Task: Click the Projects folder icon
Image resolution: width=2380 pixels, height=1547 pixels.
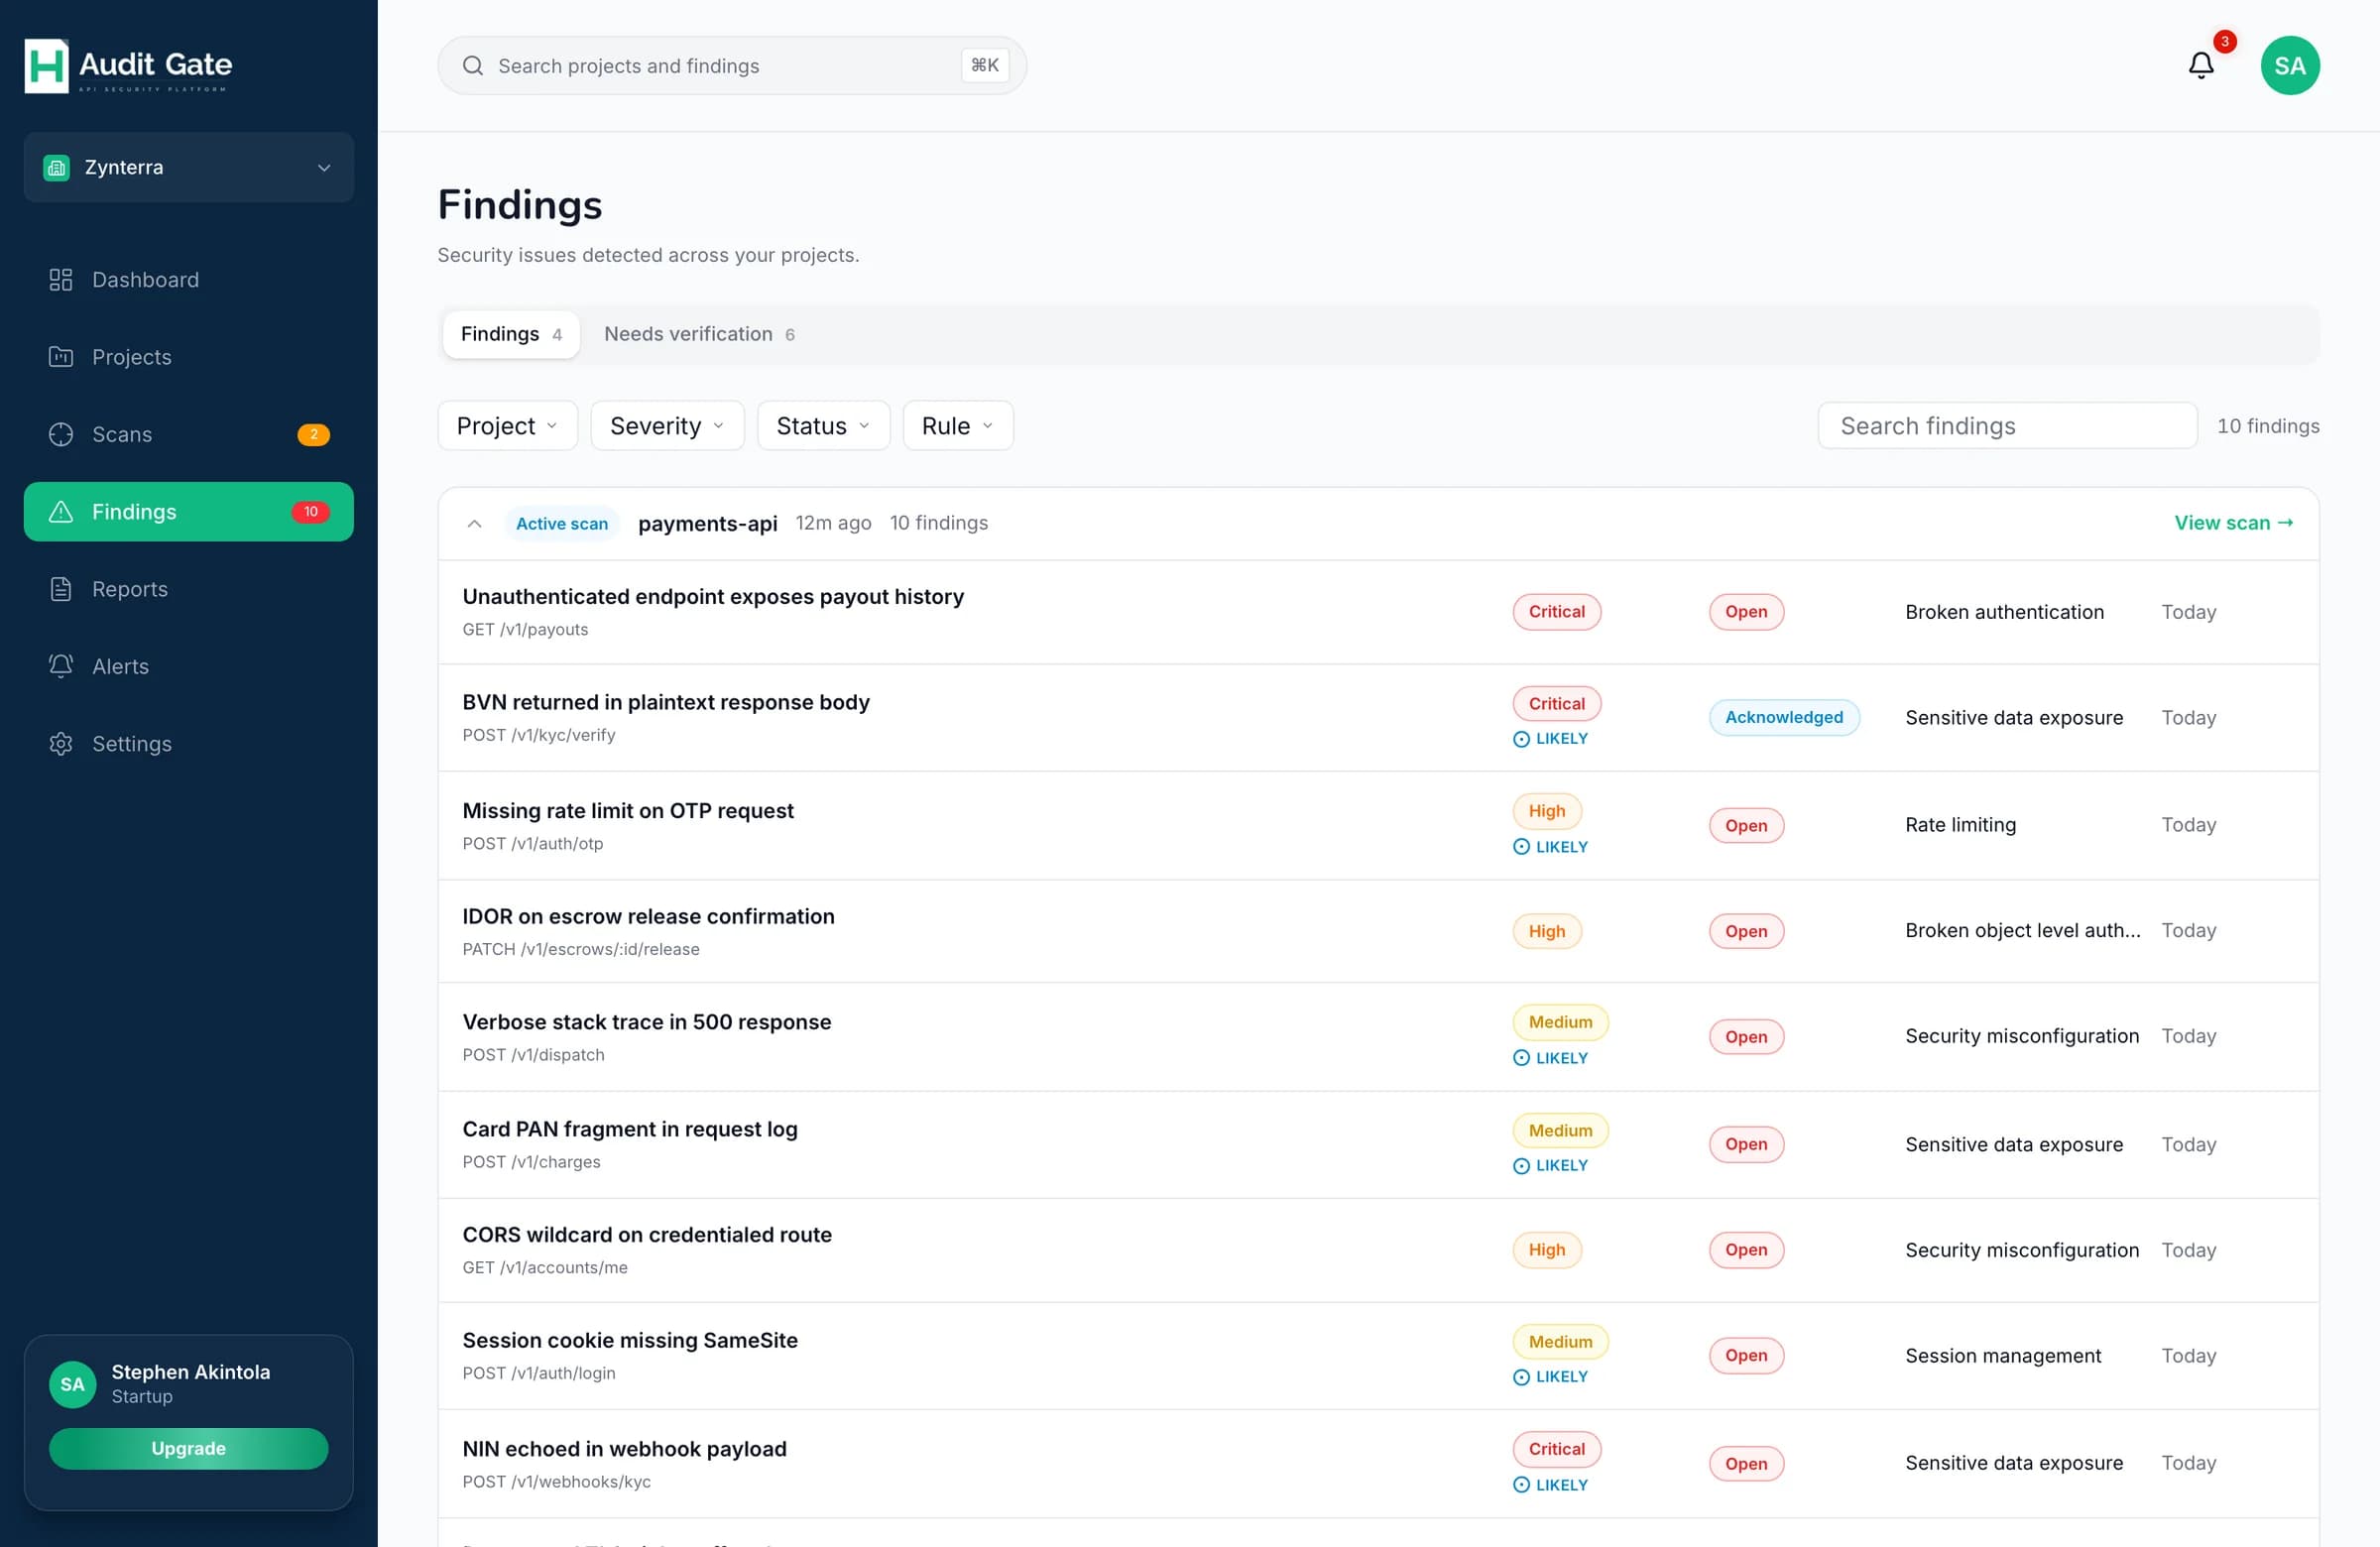Action: [61, 357]
